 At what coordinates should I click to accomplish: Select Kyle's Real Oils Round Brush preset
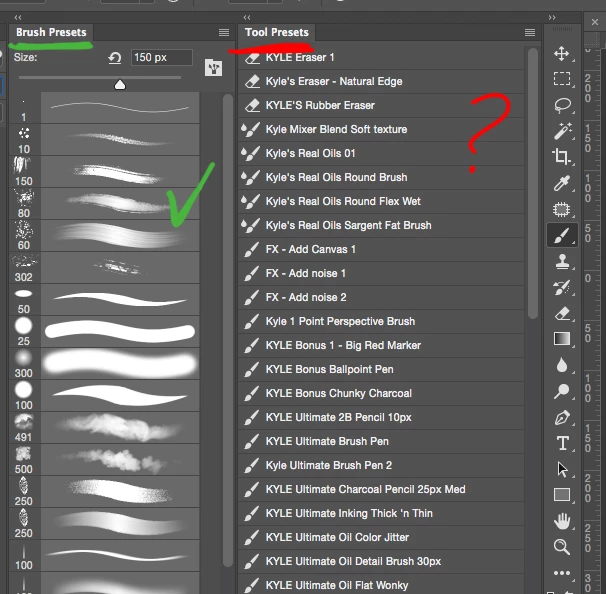[x=381, y=177]
